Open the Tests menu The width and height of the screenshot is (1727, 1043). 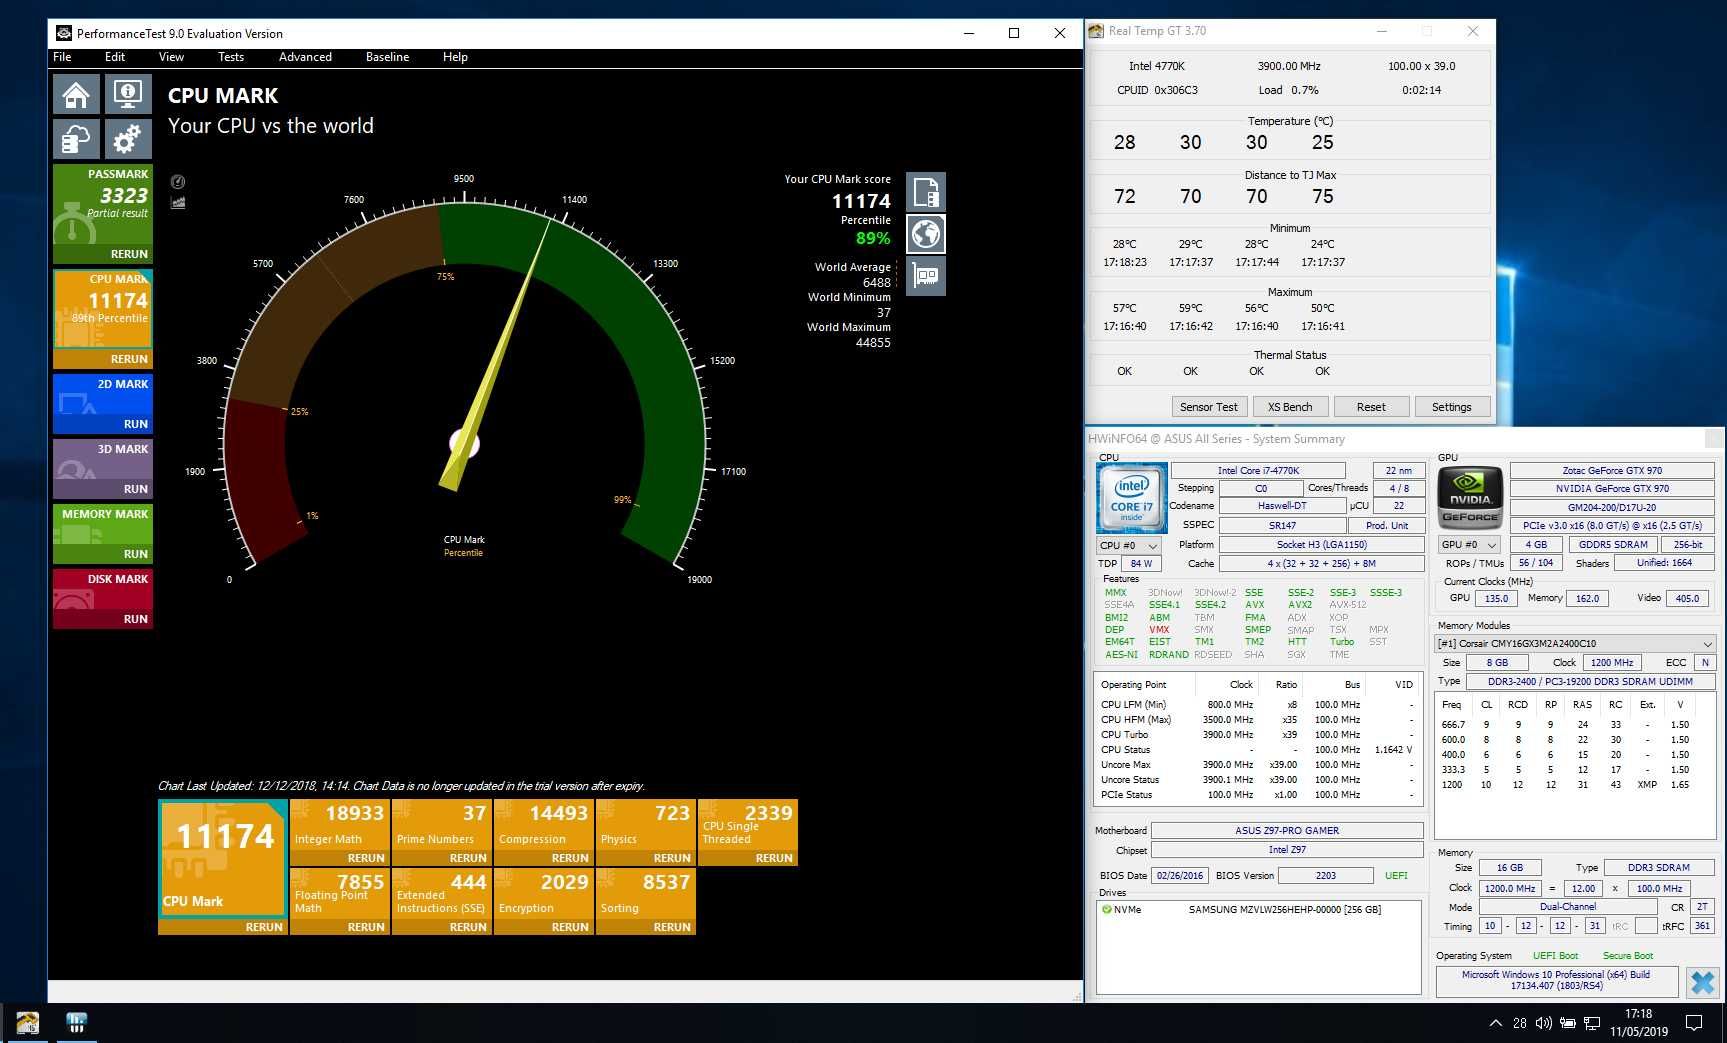point(231,57)
